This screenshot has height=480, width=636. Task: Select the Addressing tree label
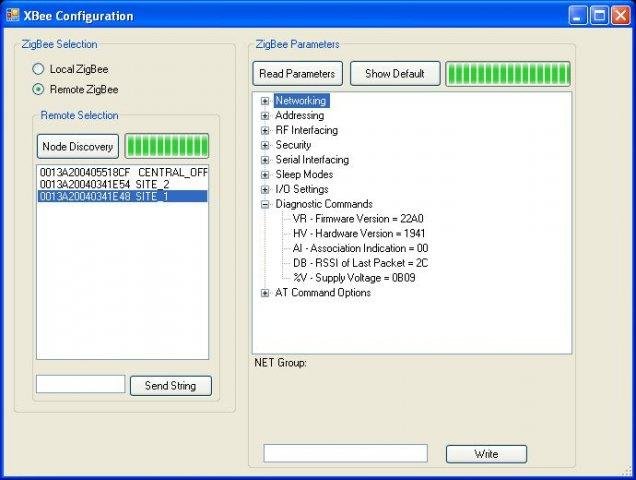300,115
